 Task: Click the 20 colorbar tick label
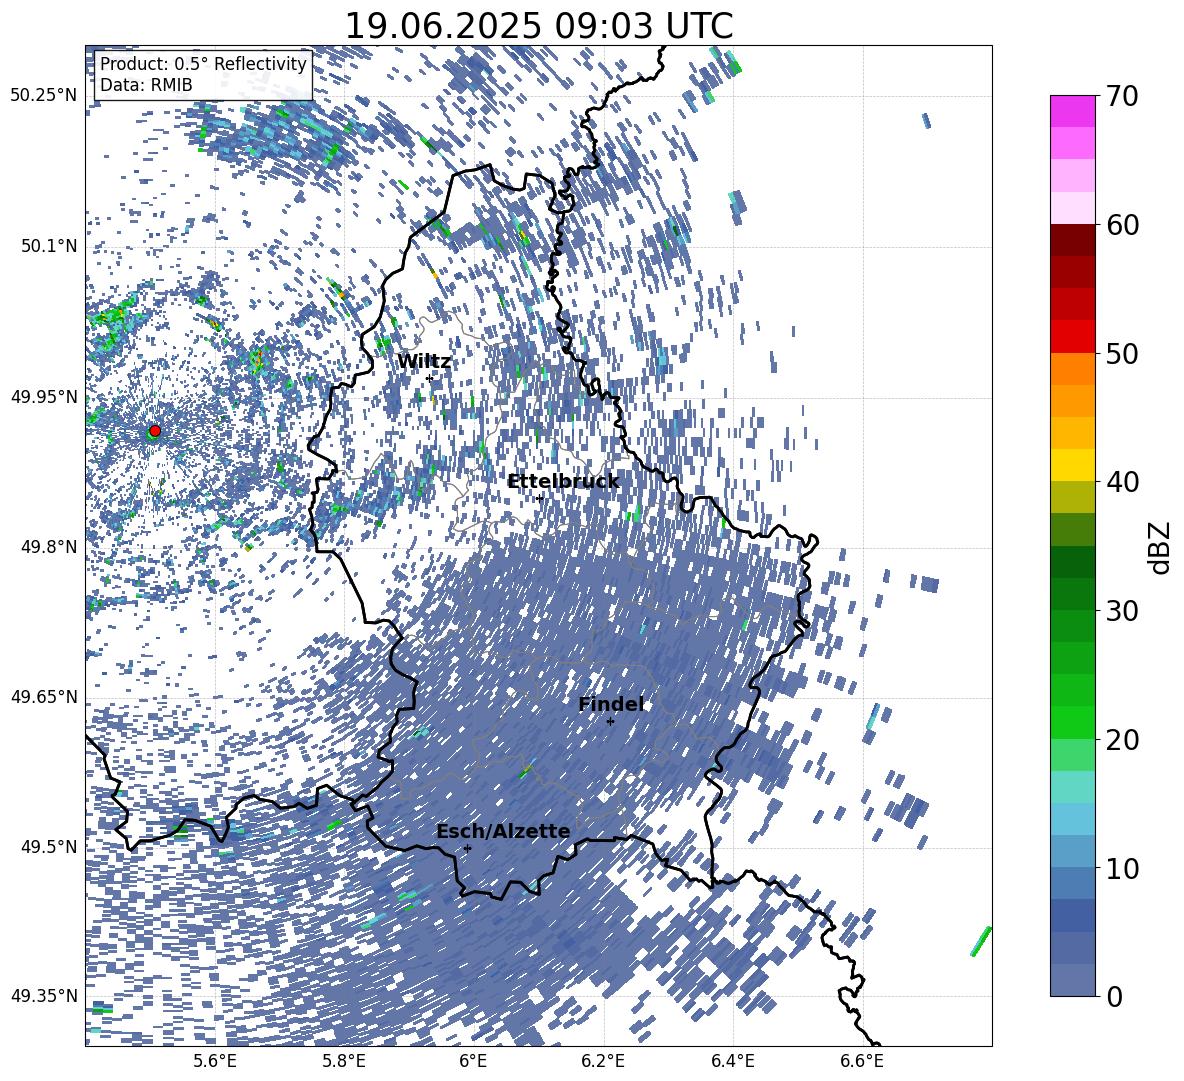1121,739
